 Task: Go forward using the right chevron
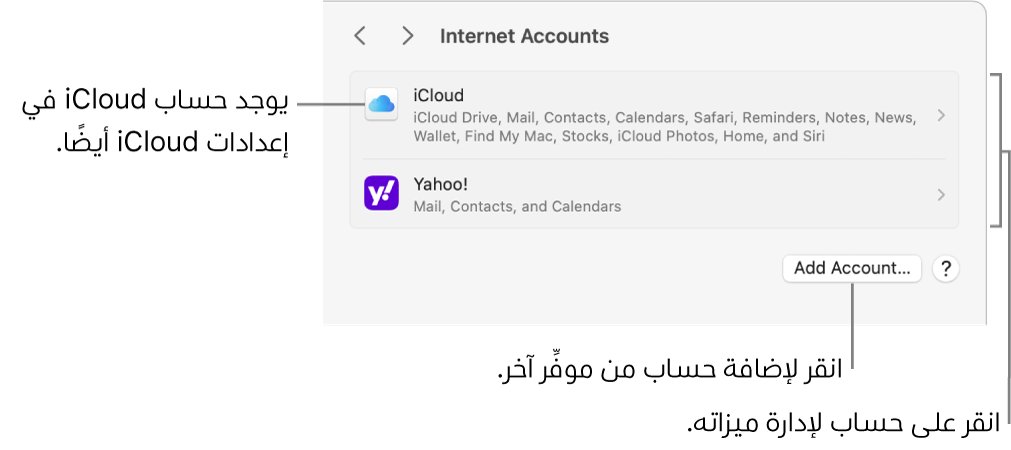click(407, 36)
